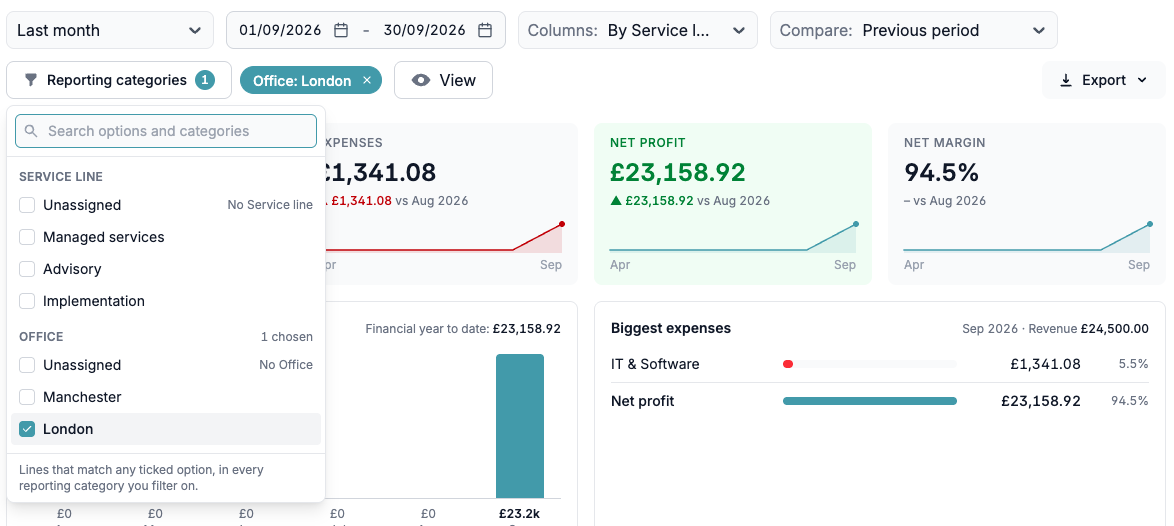Click the £23.2k bar label
Viewport: 1174px width, 526px height.
519,515
